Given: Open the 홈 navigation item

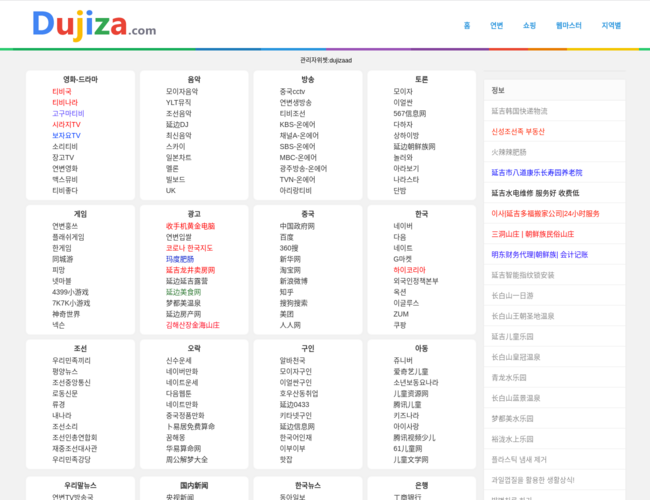Looking at the screenshot, I should [467, 26].
